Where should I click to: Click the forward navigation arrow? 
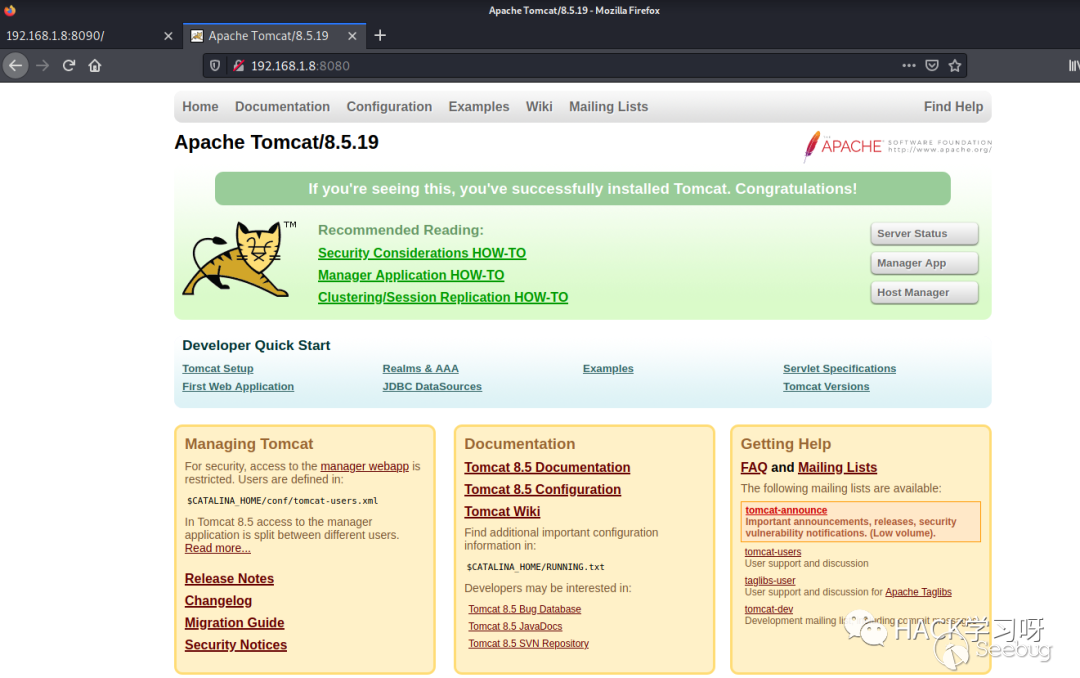(43, 65)
